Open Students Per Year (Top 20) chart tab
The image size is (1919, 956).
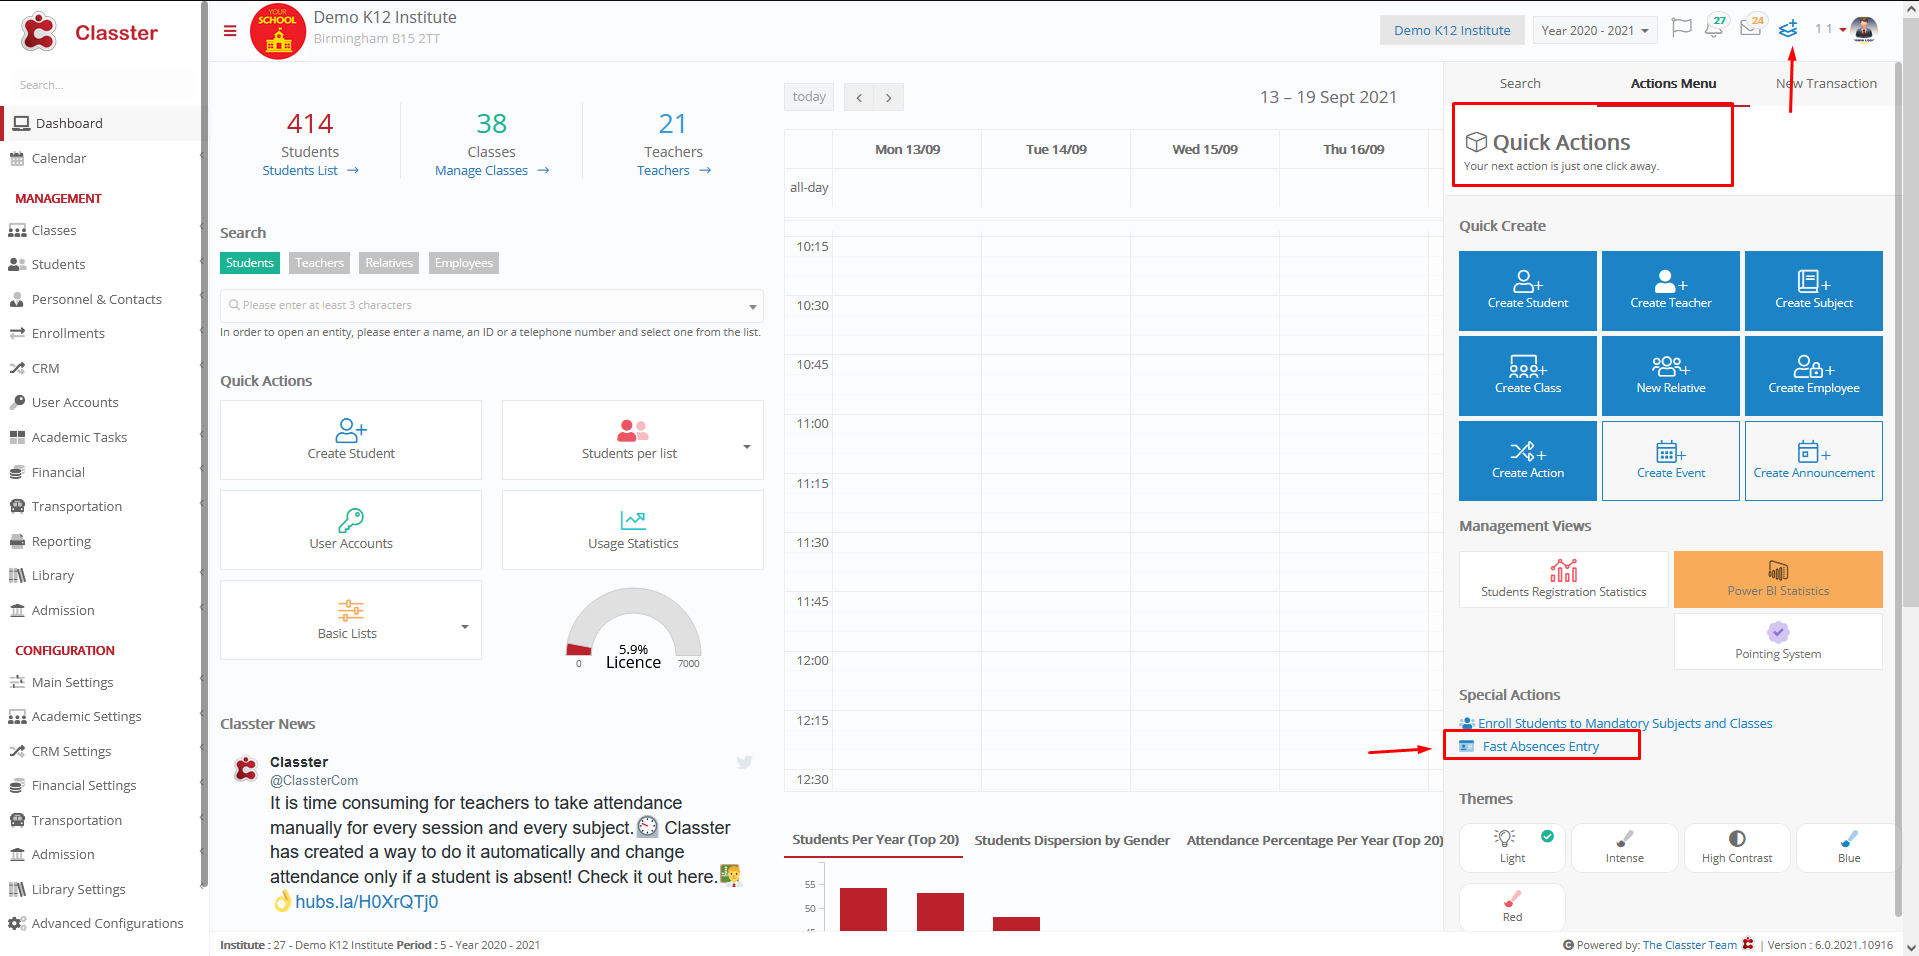coord(875,840)
